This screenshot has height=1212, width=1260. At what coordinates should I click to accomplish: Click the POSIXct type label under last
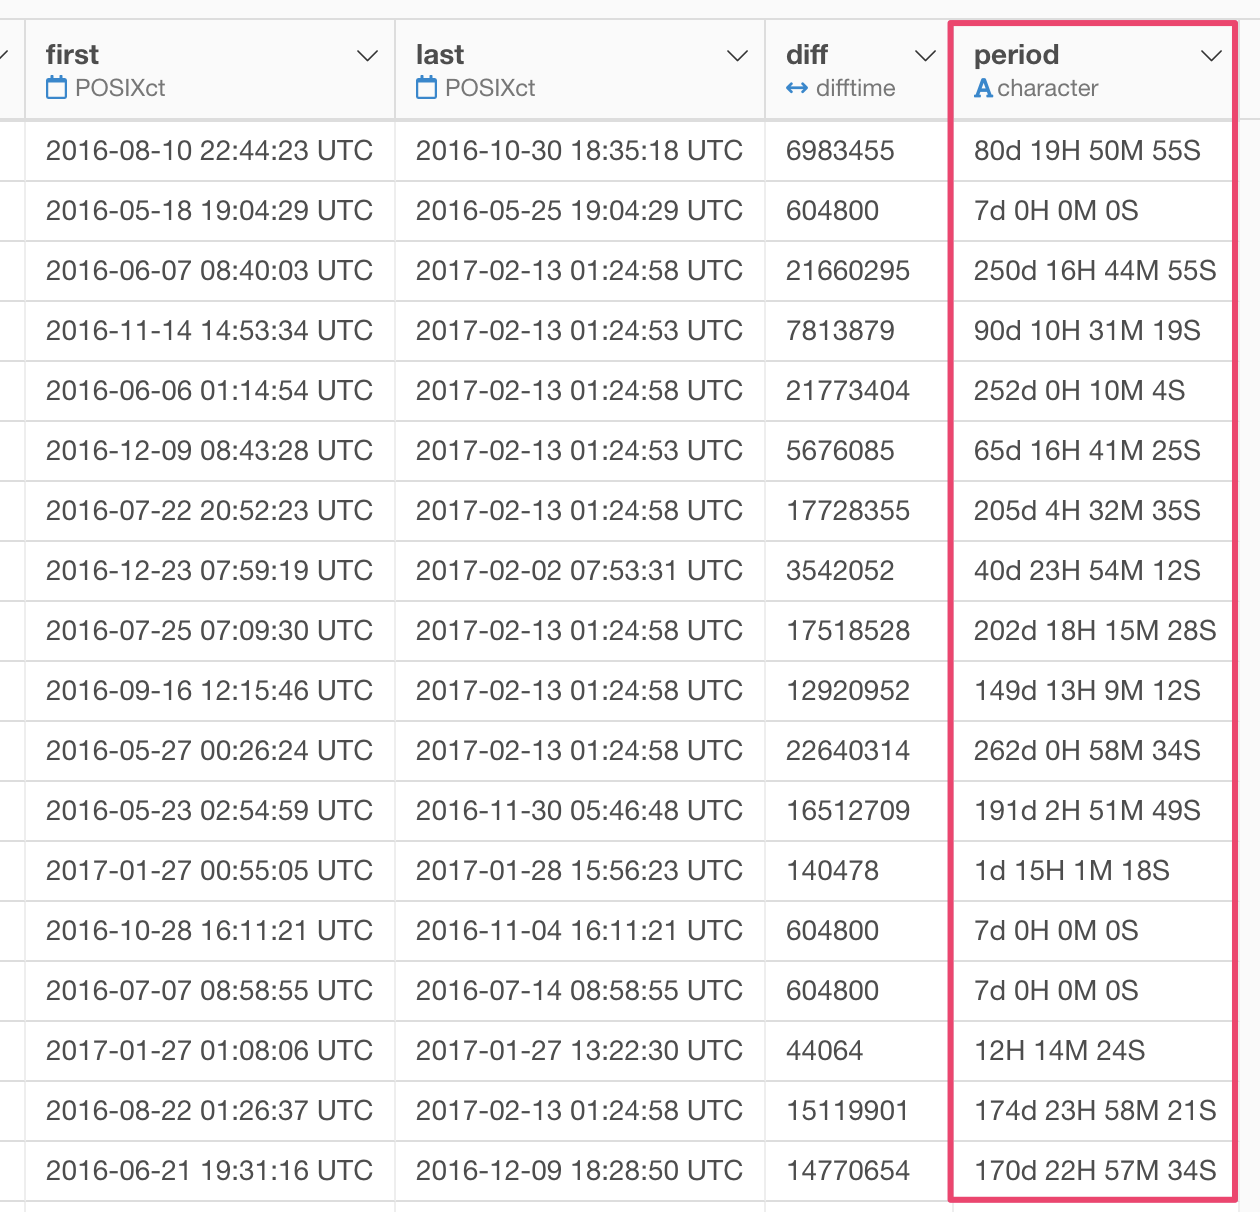490,88
